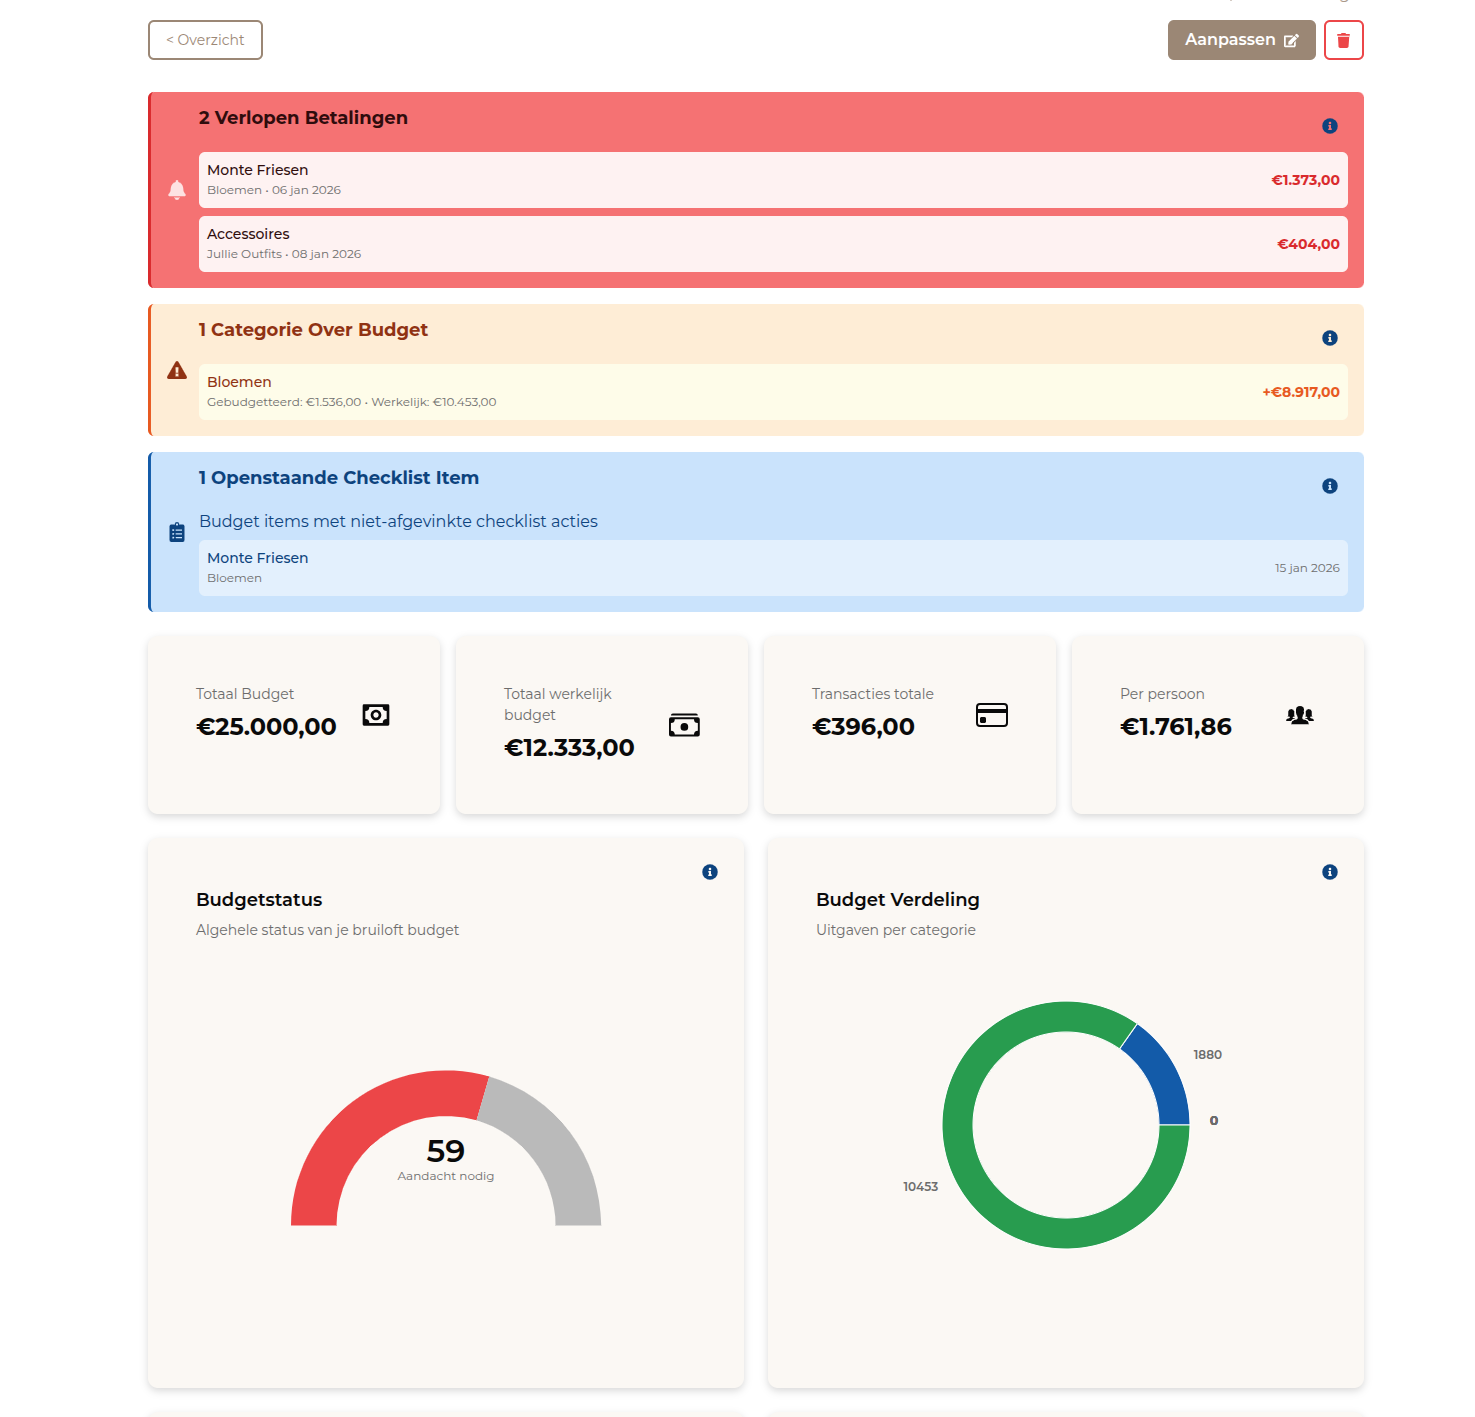
Task: Click the 1 Openstaande Checklist Item heading
Action: pos(339,478)
